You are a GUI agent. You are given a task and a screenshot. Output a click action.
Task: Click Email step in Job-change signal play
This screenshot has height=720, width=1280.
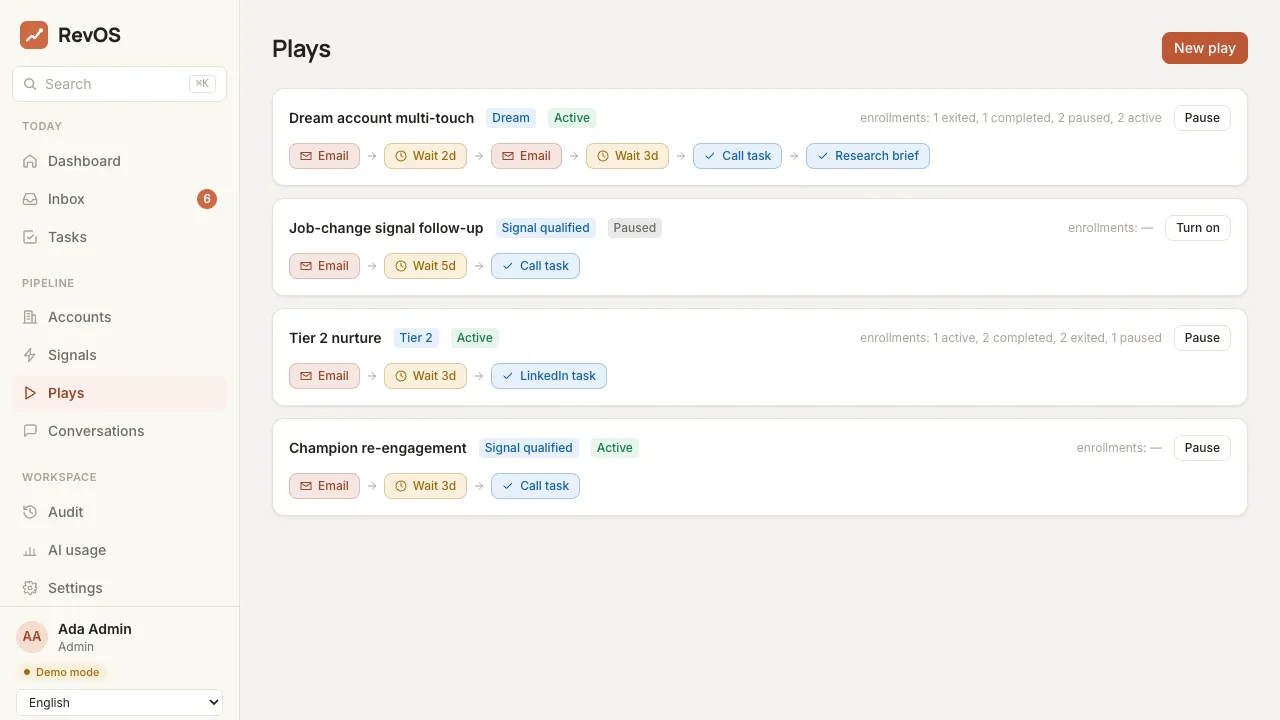click(x=324, y=266)
